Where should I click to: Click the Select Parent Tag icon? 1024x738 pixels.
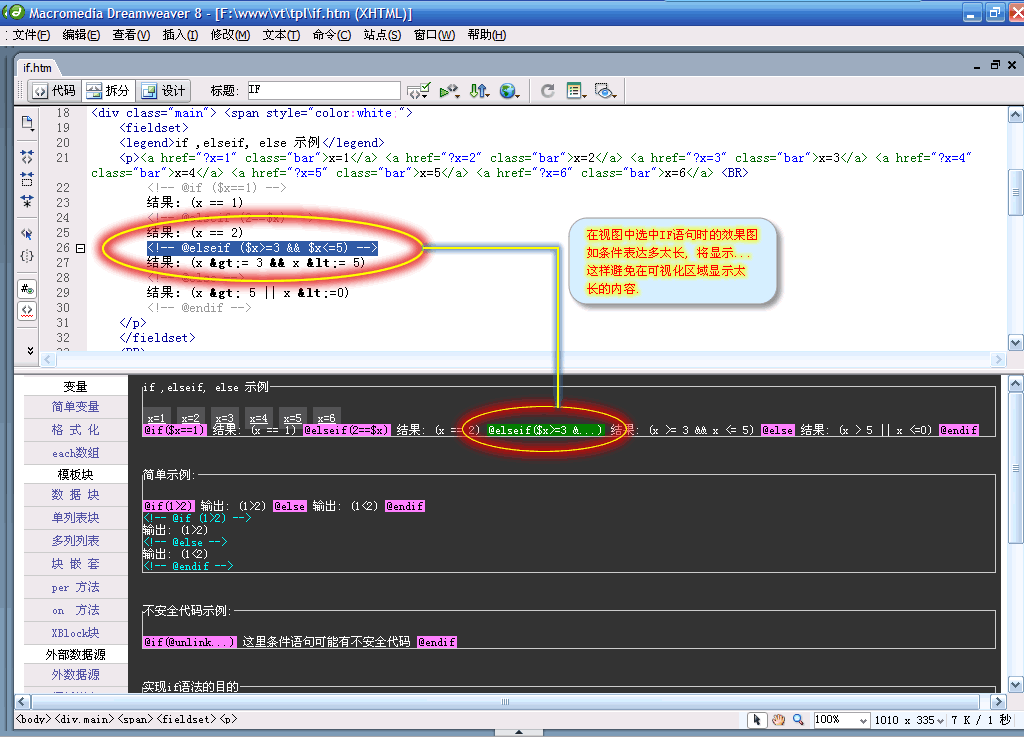coord(27,234)
